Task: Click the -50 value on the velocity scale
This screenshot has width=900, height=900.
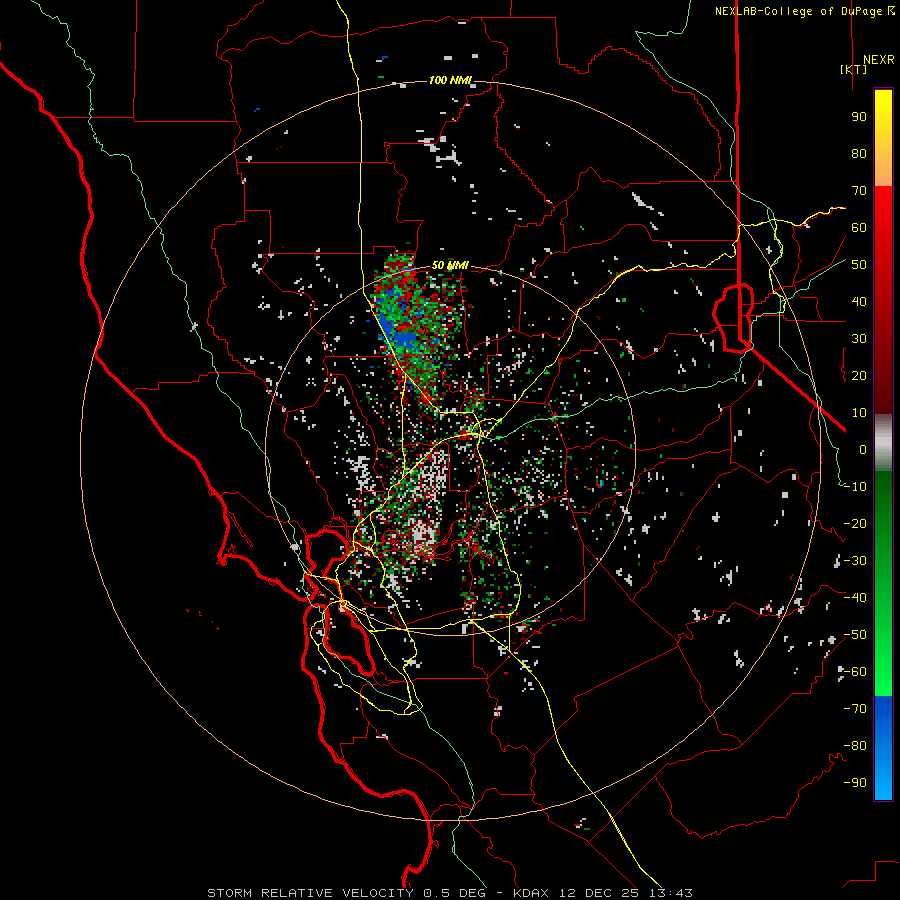Action: [855, 635]
